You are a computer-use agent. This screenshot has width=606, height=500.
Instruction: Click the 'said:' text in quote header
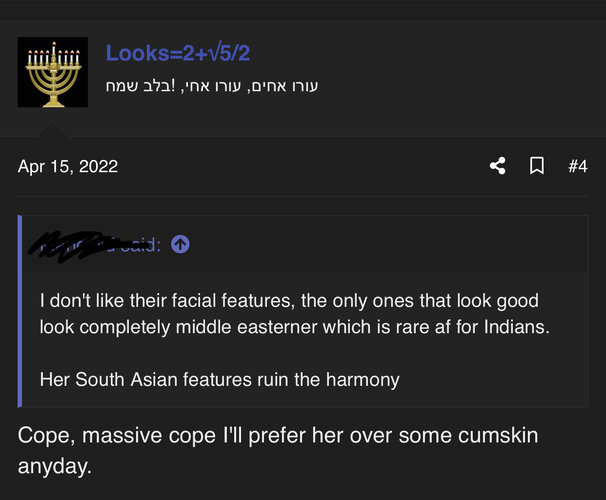coord(140,245)
